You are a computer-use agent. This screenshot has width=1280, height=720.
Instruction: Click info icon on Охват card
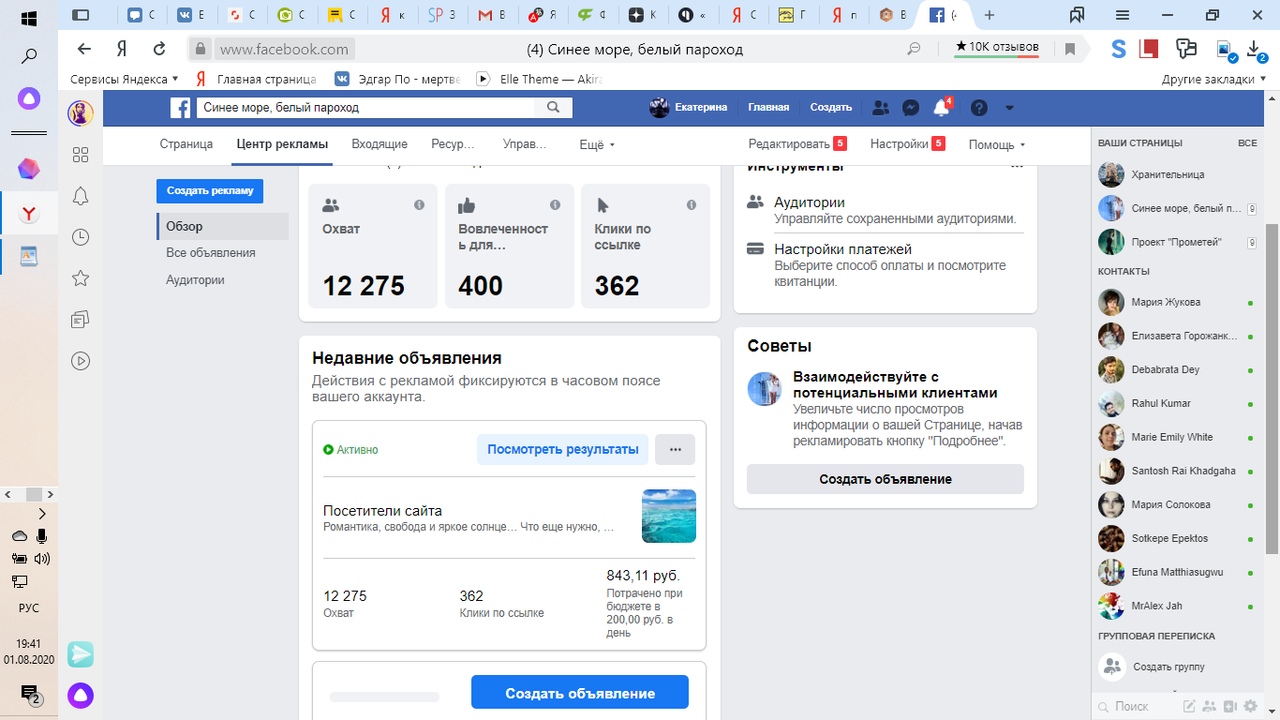coord(419,205)
